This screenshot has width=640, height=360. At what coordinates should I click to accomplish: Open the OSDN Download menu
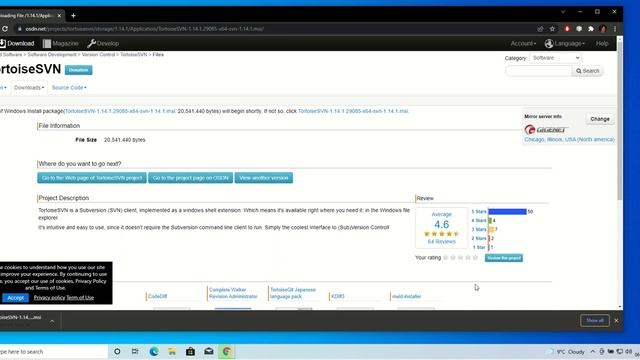[17, 43]
